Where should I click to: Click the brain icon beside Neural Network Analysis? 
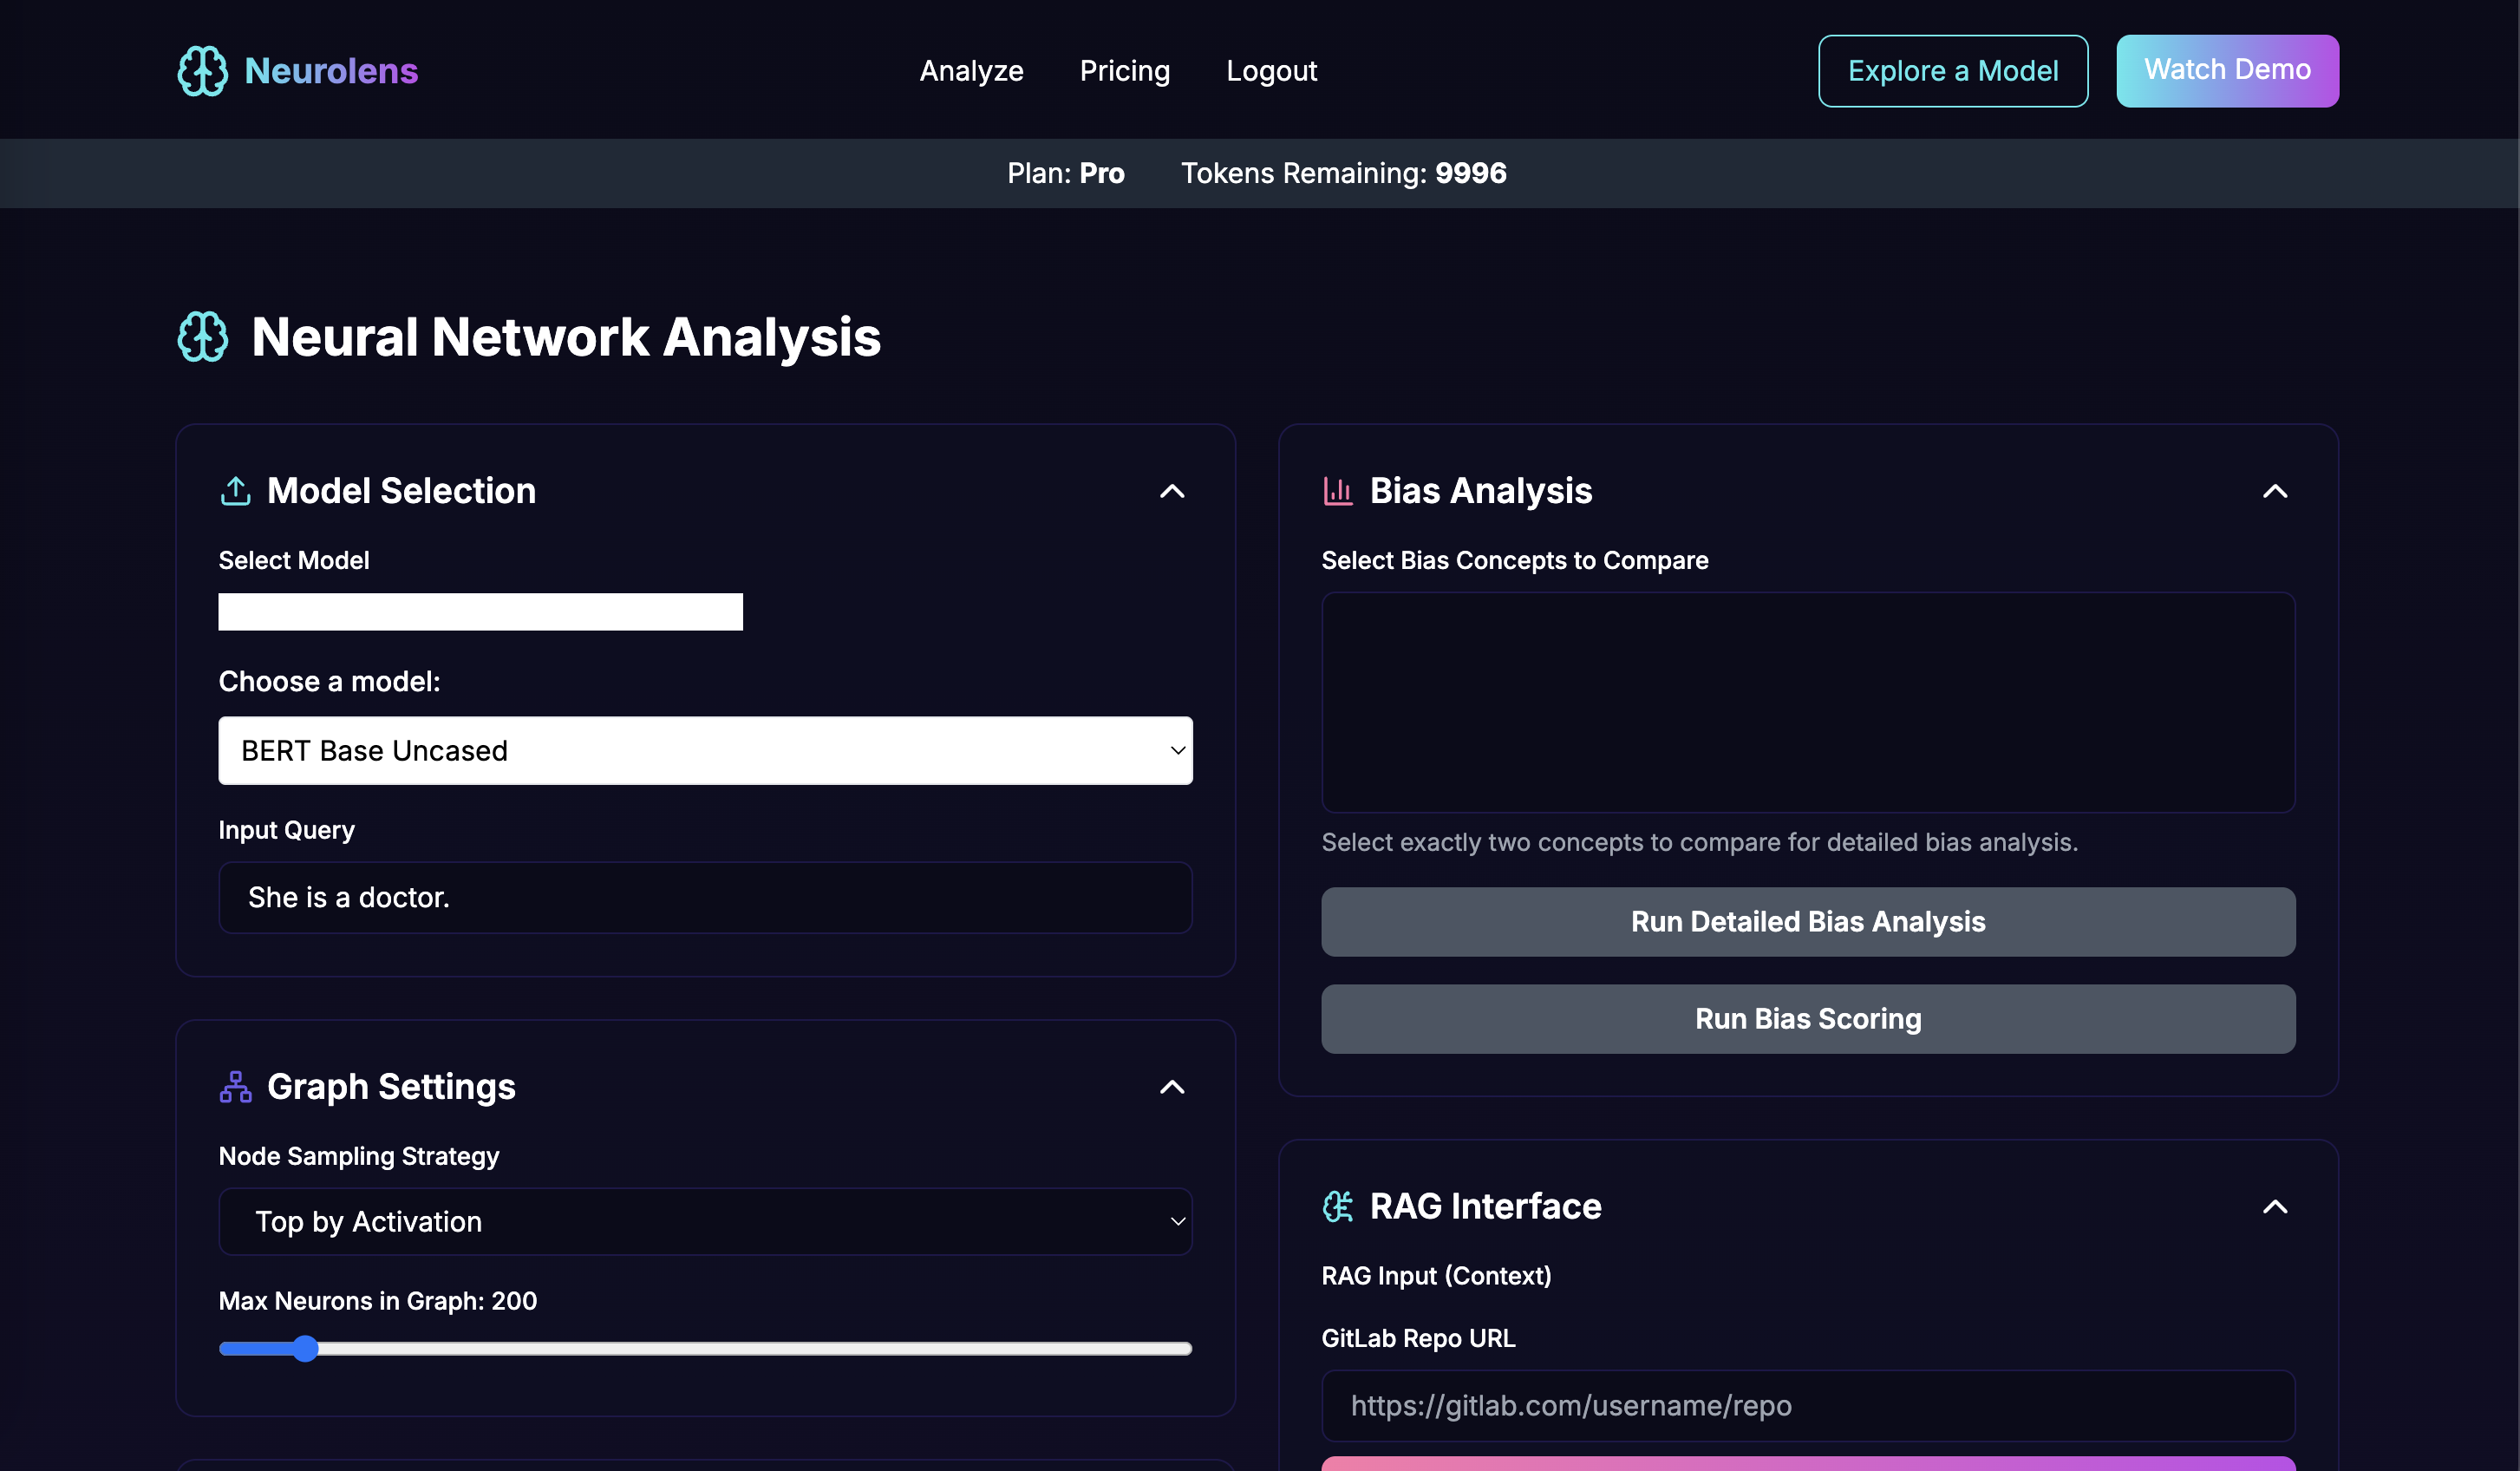(202, 337)
